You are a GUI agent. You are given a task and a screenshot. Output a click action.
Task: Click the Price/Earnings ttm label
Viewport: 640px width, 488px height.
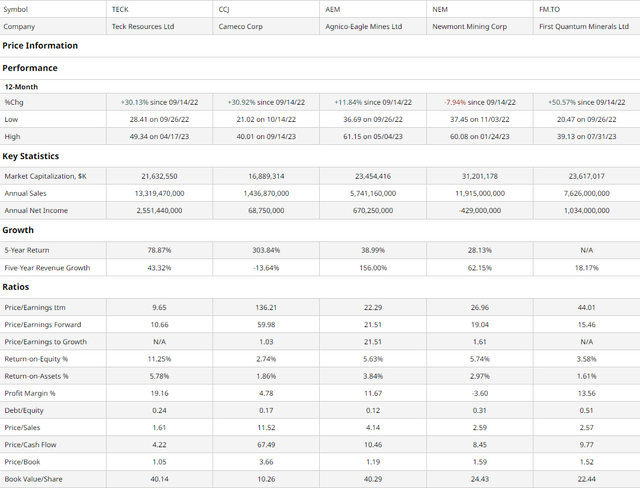pyautogui.click(x=35, y=308)
